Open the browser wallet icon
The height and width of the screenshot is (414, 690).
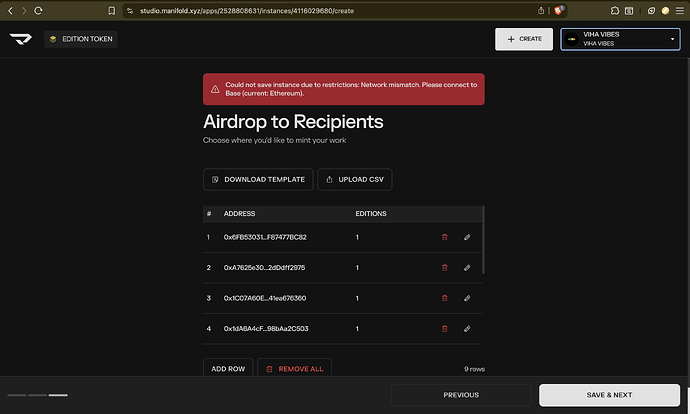pyautogui.click(x=651, y=11)
